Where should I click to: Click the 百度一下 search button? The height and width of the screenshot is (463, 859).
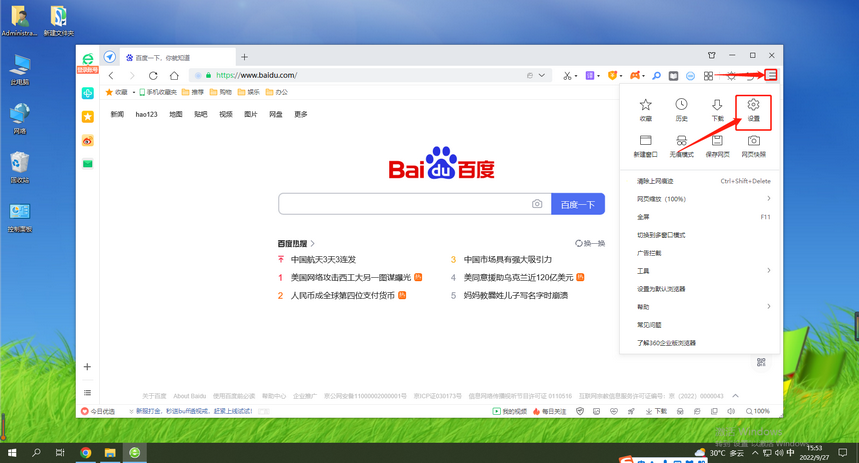pyautogui.click(x=578, y=204)
